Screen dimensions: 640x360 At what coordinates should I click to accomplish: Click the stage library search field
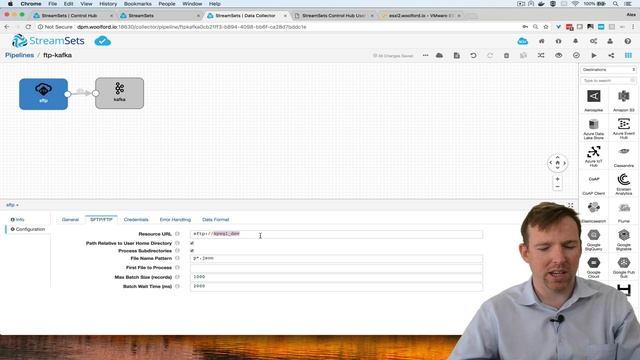(x=609, y=81)
